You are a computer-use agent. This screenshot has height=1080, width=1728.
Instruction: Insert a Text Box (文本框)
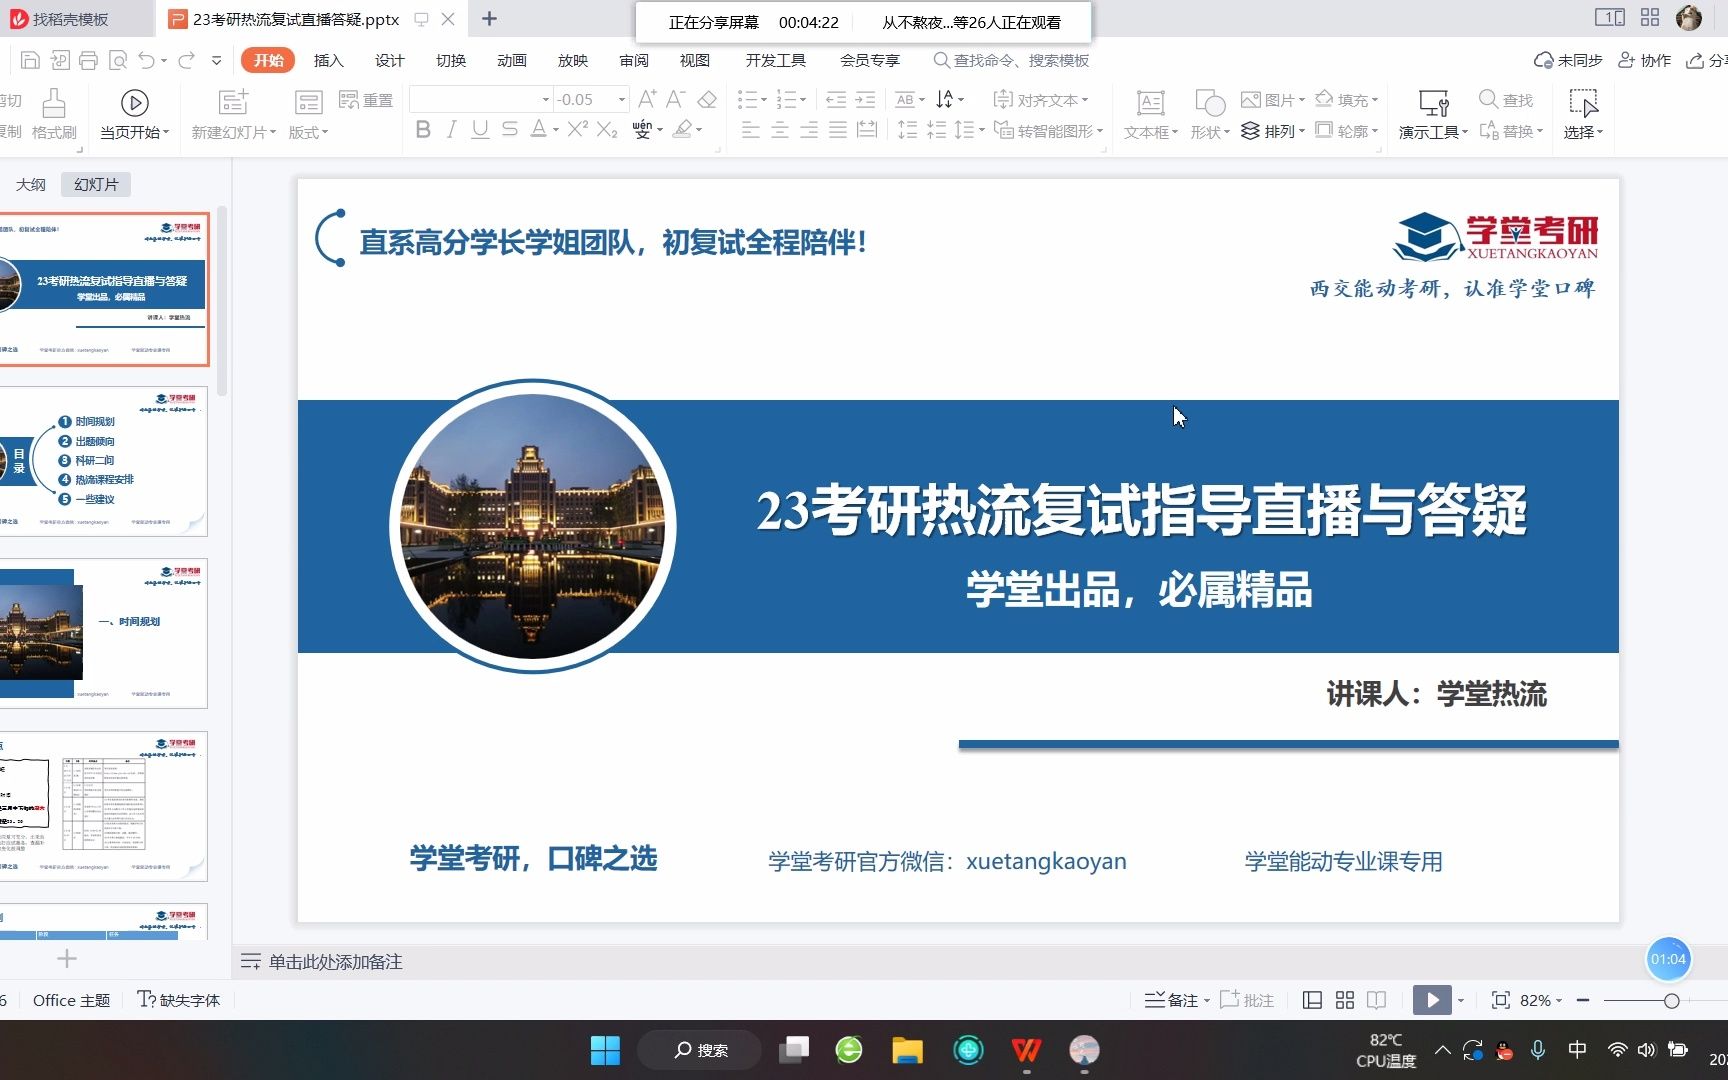pyautogui.click(x=1151, y=115)
